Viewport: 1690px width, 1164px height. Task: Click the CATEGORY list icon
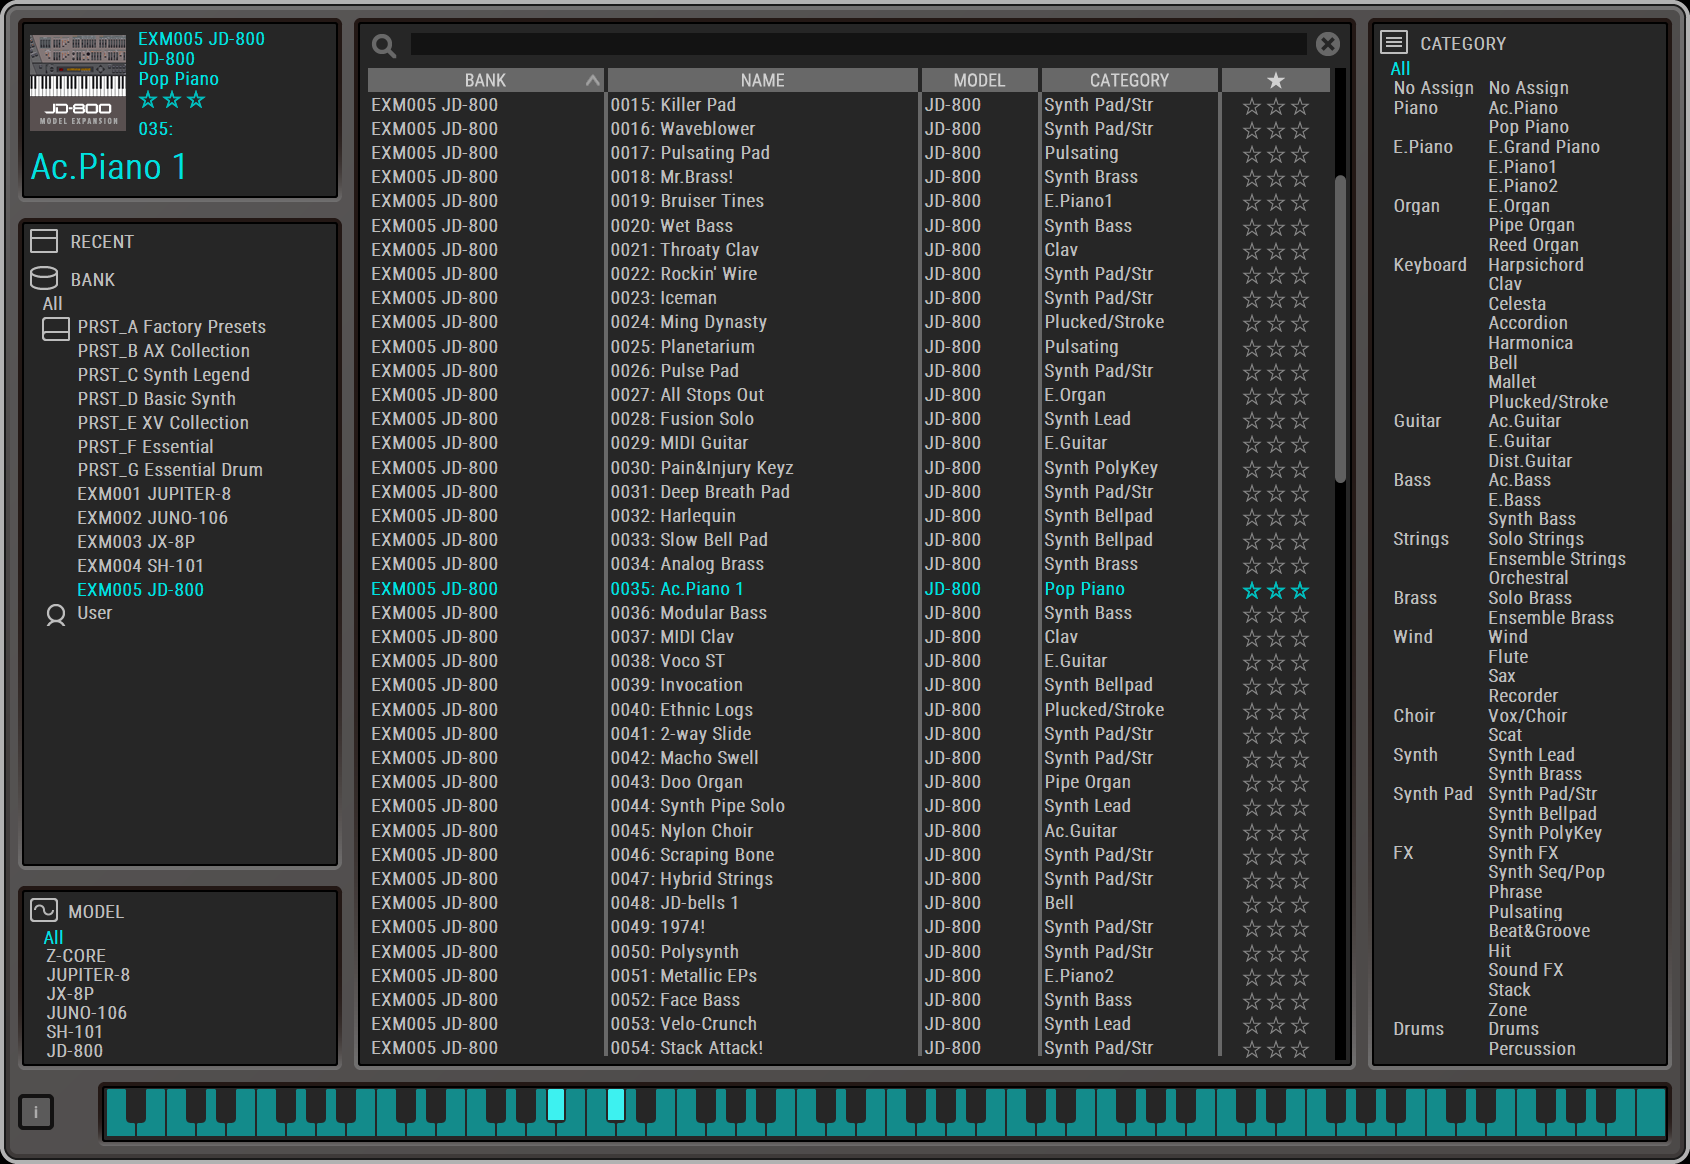click(1394, 42)
